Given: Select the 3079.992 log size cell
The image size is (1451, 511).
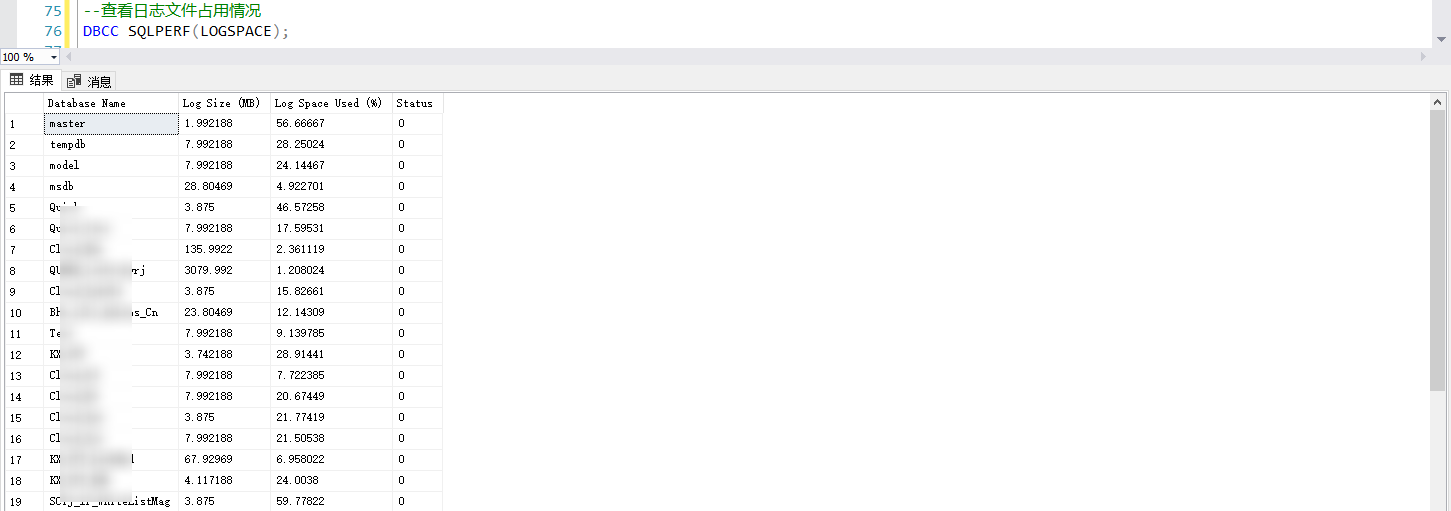Looking at the screenshot, I should click(x=224, y=270).
